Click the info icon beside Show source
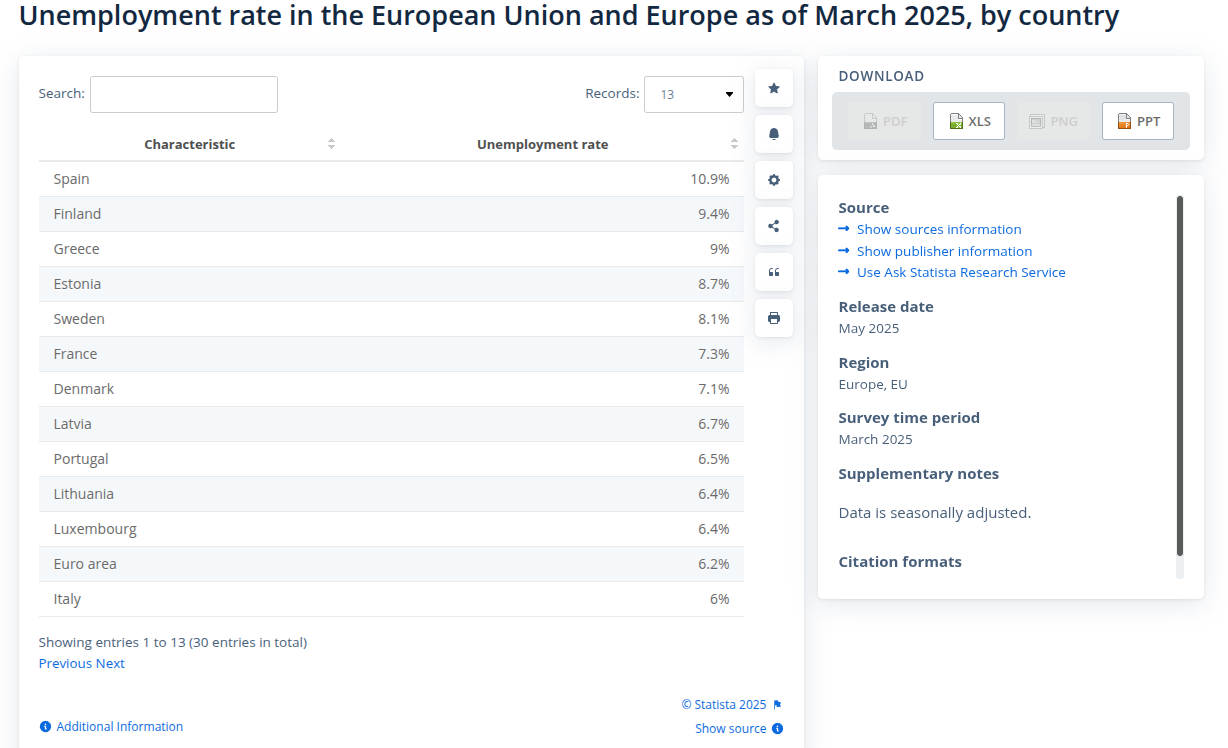This screenshot has height=748, width=1228. [x=777, y=729]
